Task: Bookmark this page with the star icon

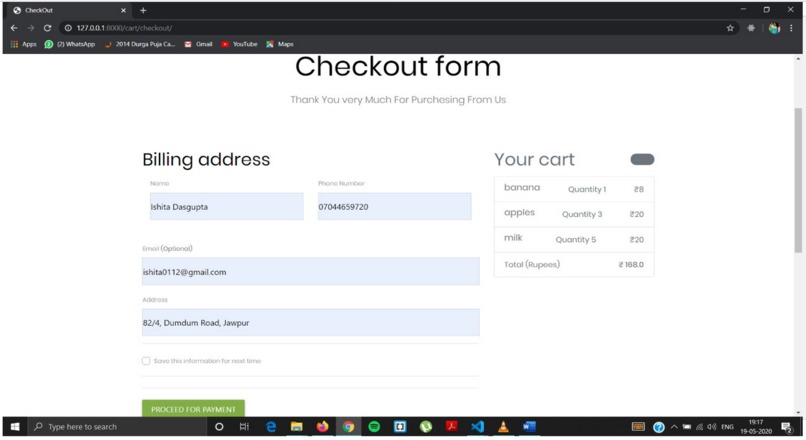Action: click(730, 28)
